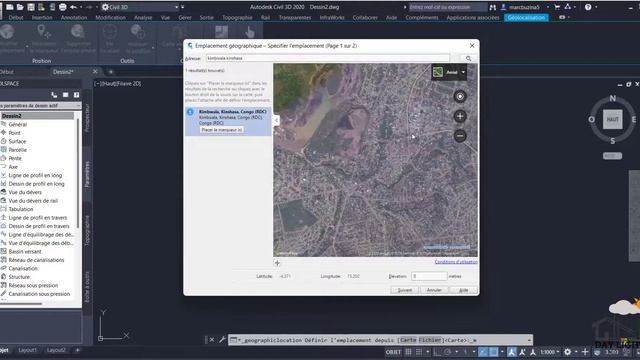Close the command line with the X icon

click(212, 340)
